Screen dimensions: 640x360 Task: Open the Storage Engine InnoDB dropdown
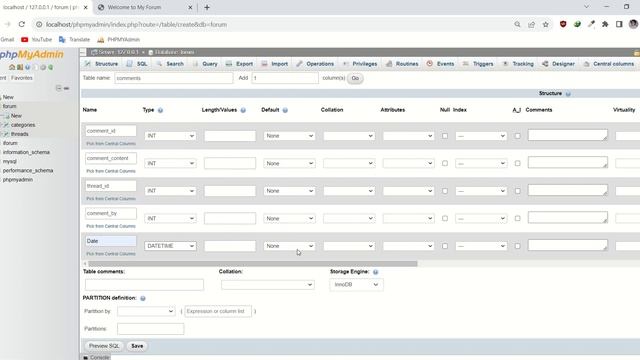coord(356,284)
